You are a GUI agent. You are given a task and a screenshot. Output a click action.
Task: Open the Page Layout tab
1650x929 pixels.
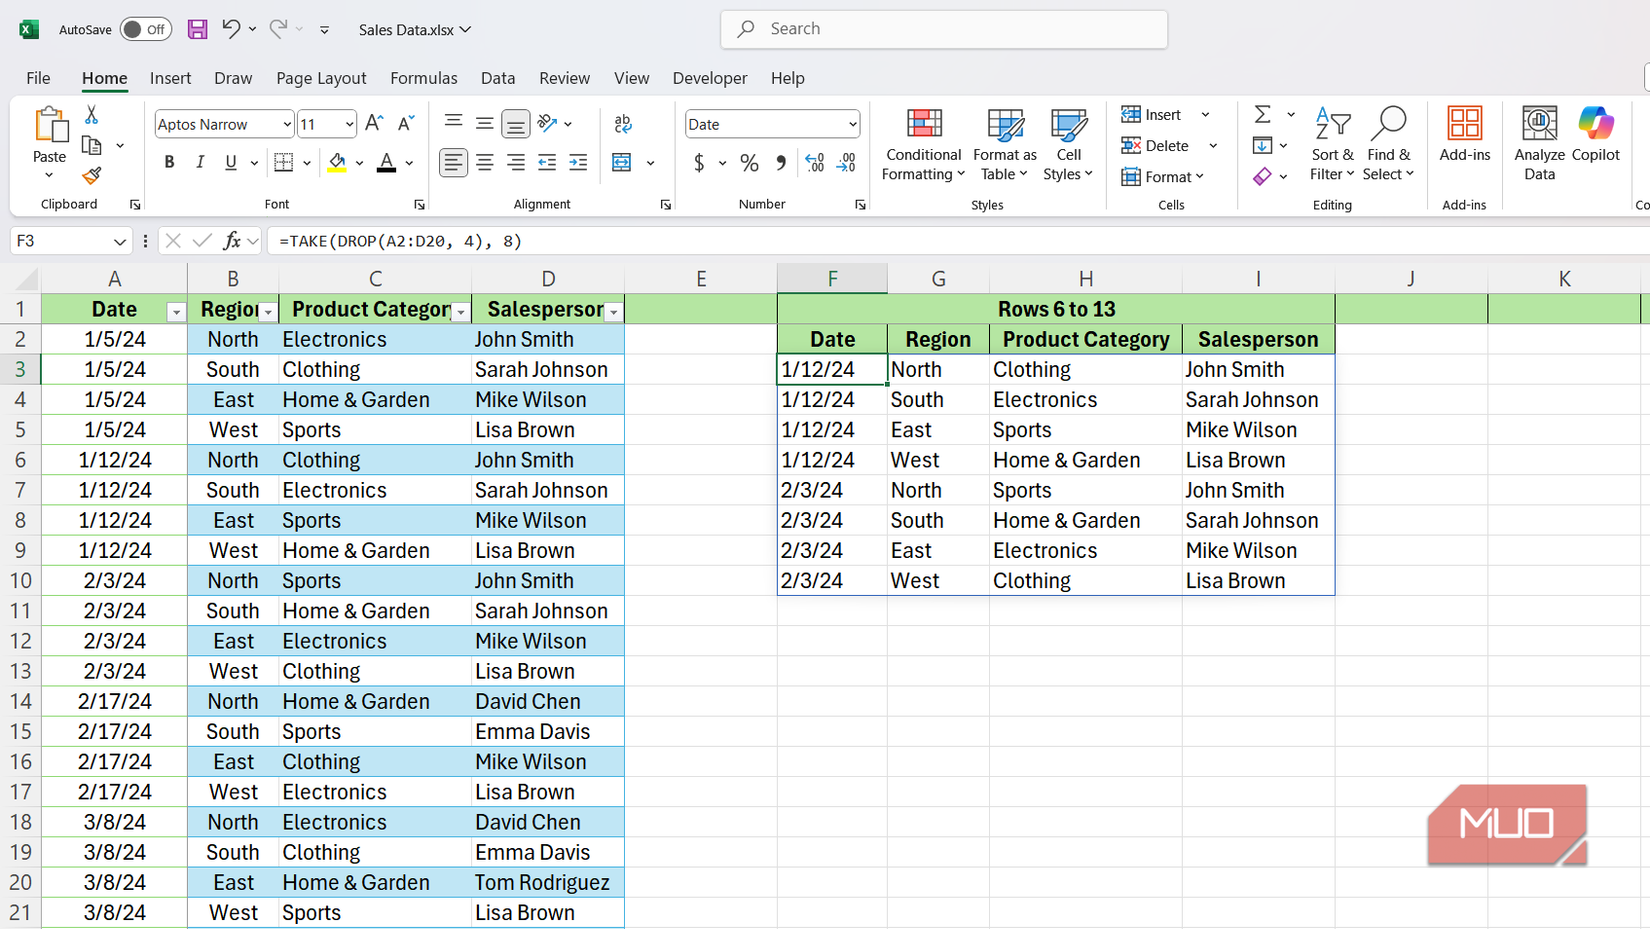(321, 78)
